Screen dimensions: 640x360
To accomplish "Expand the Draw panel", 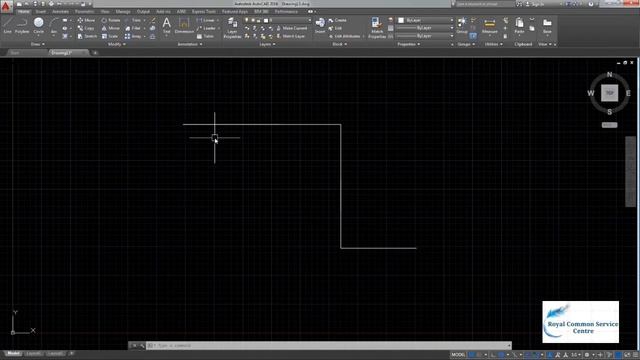I will click(x=38, y=44).
